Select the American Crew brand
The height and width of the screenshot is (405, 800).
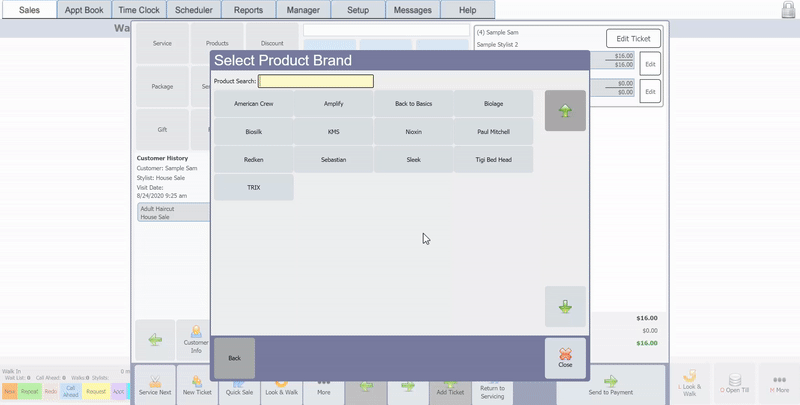(254, 104)
